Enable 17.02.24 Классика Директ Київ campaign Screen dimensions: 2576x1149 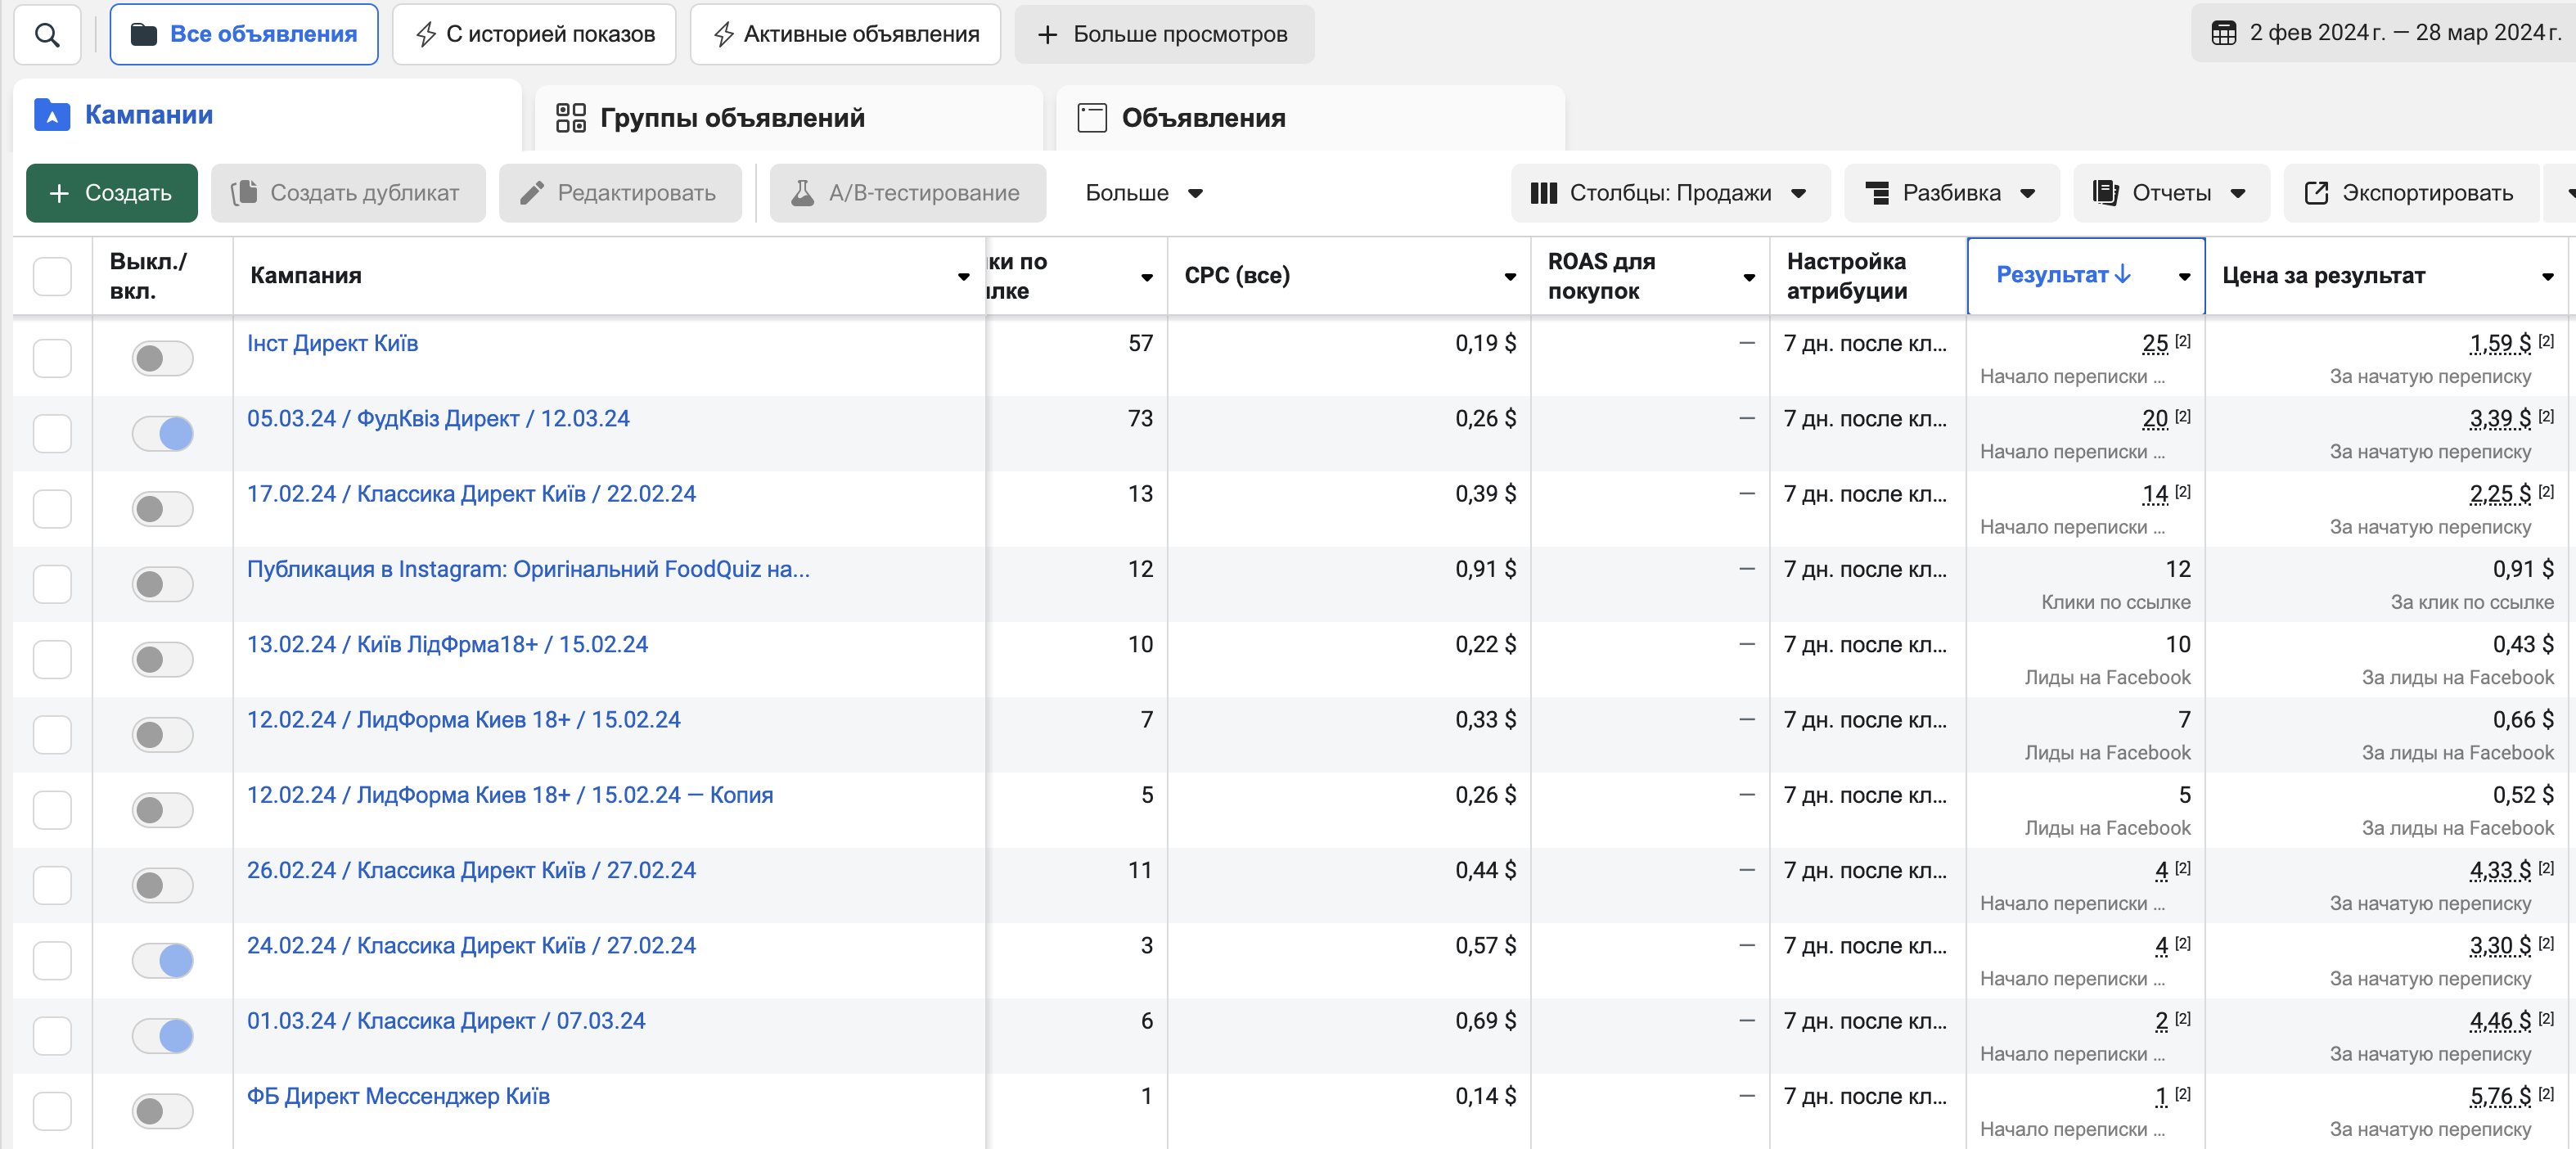[x=162, y=509]
